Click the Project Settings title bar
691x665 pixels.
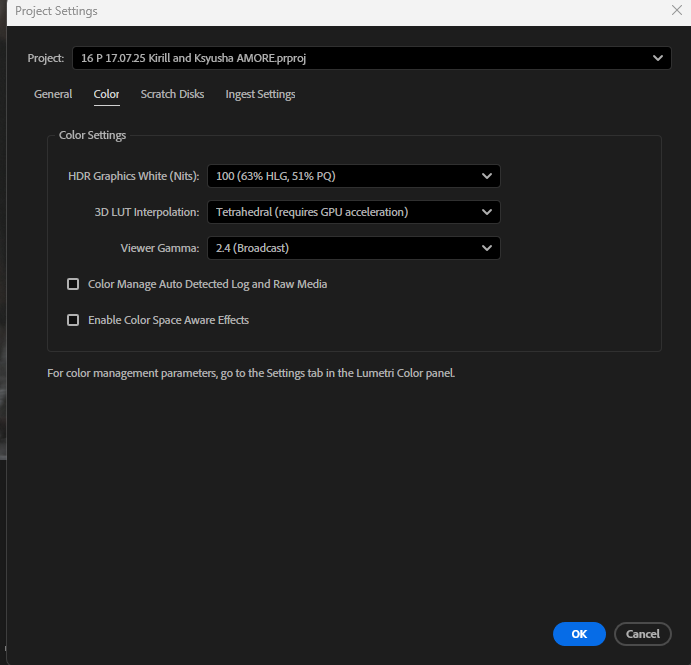300,11
